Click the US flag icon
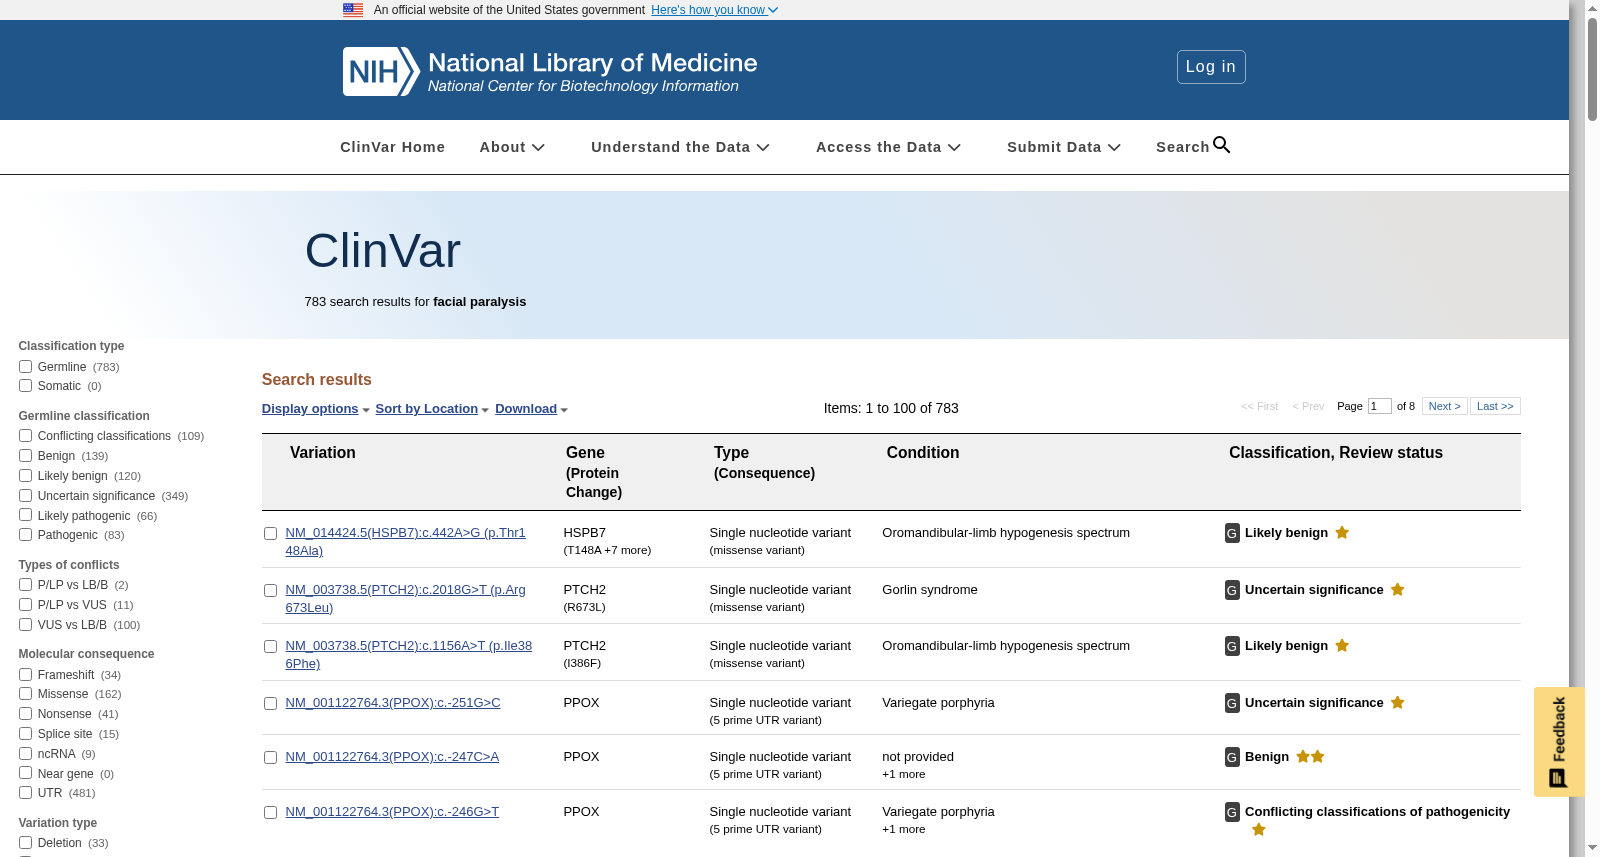 (353, 10)
